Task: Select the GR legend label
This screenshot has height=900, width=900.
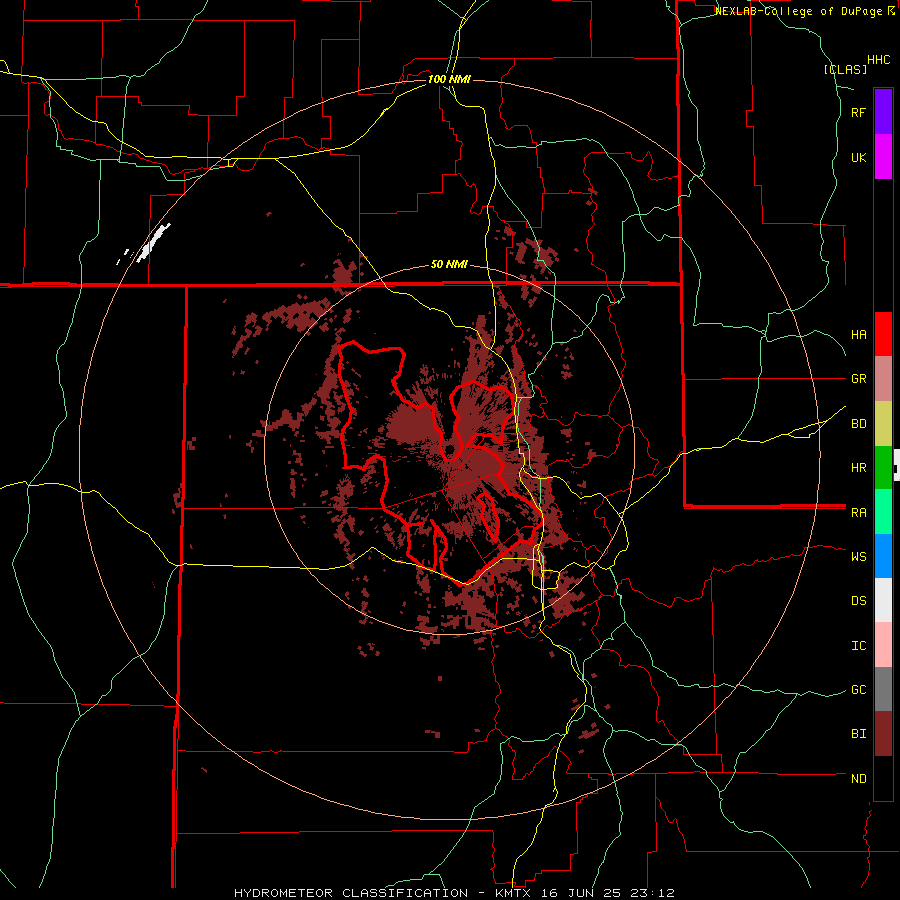Action: [x=858, y=379]
